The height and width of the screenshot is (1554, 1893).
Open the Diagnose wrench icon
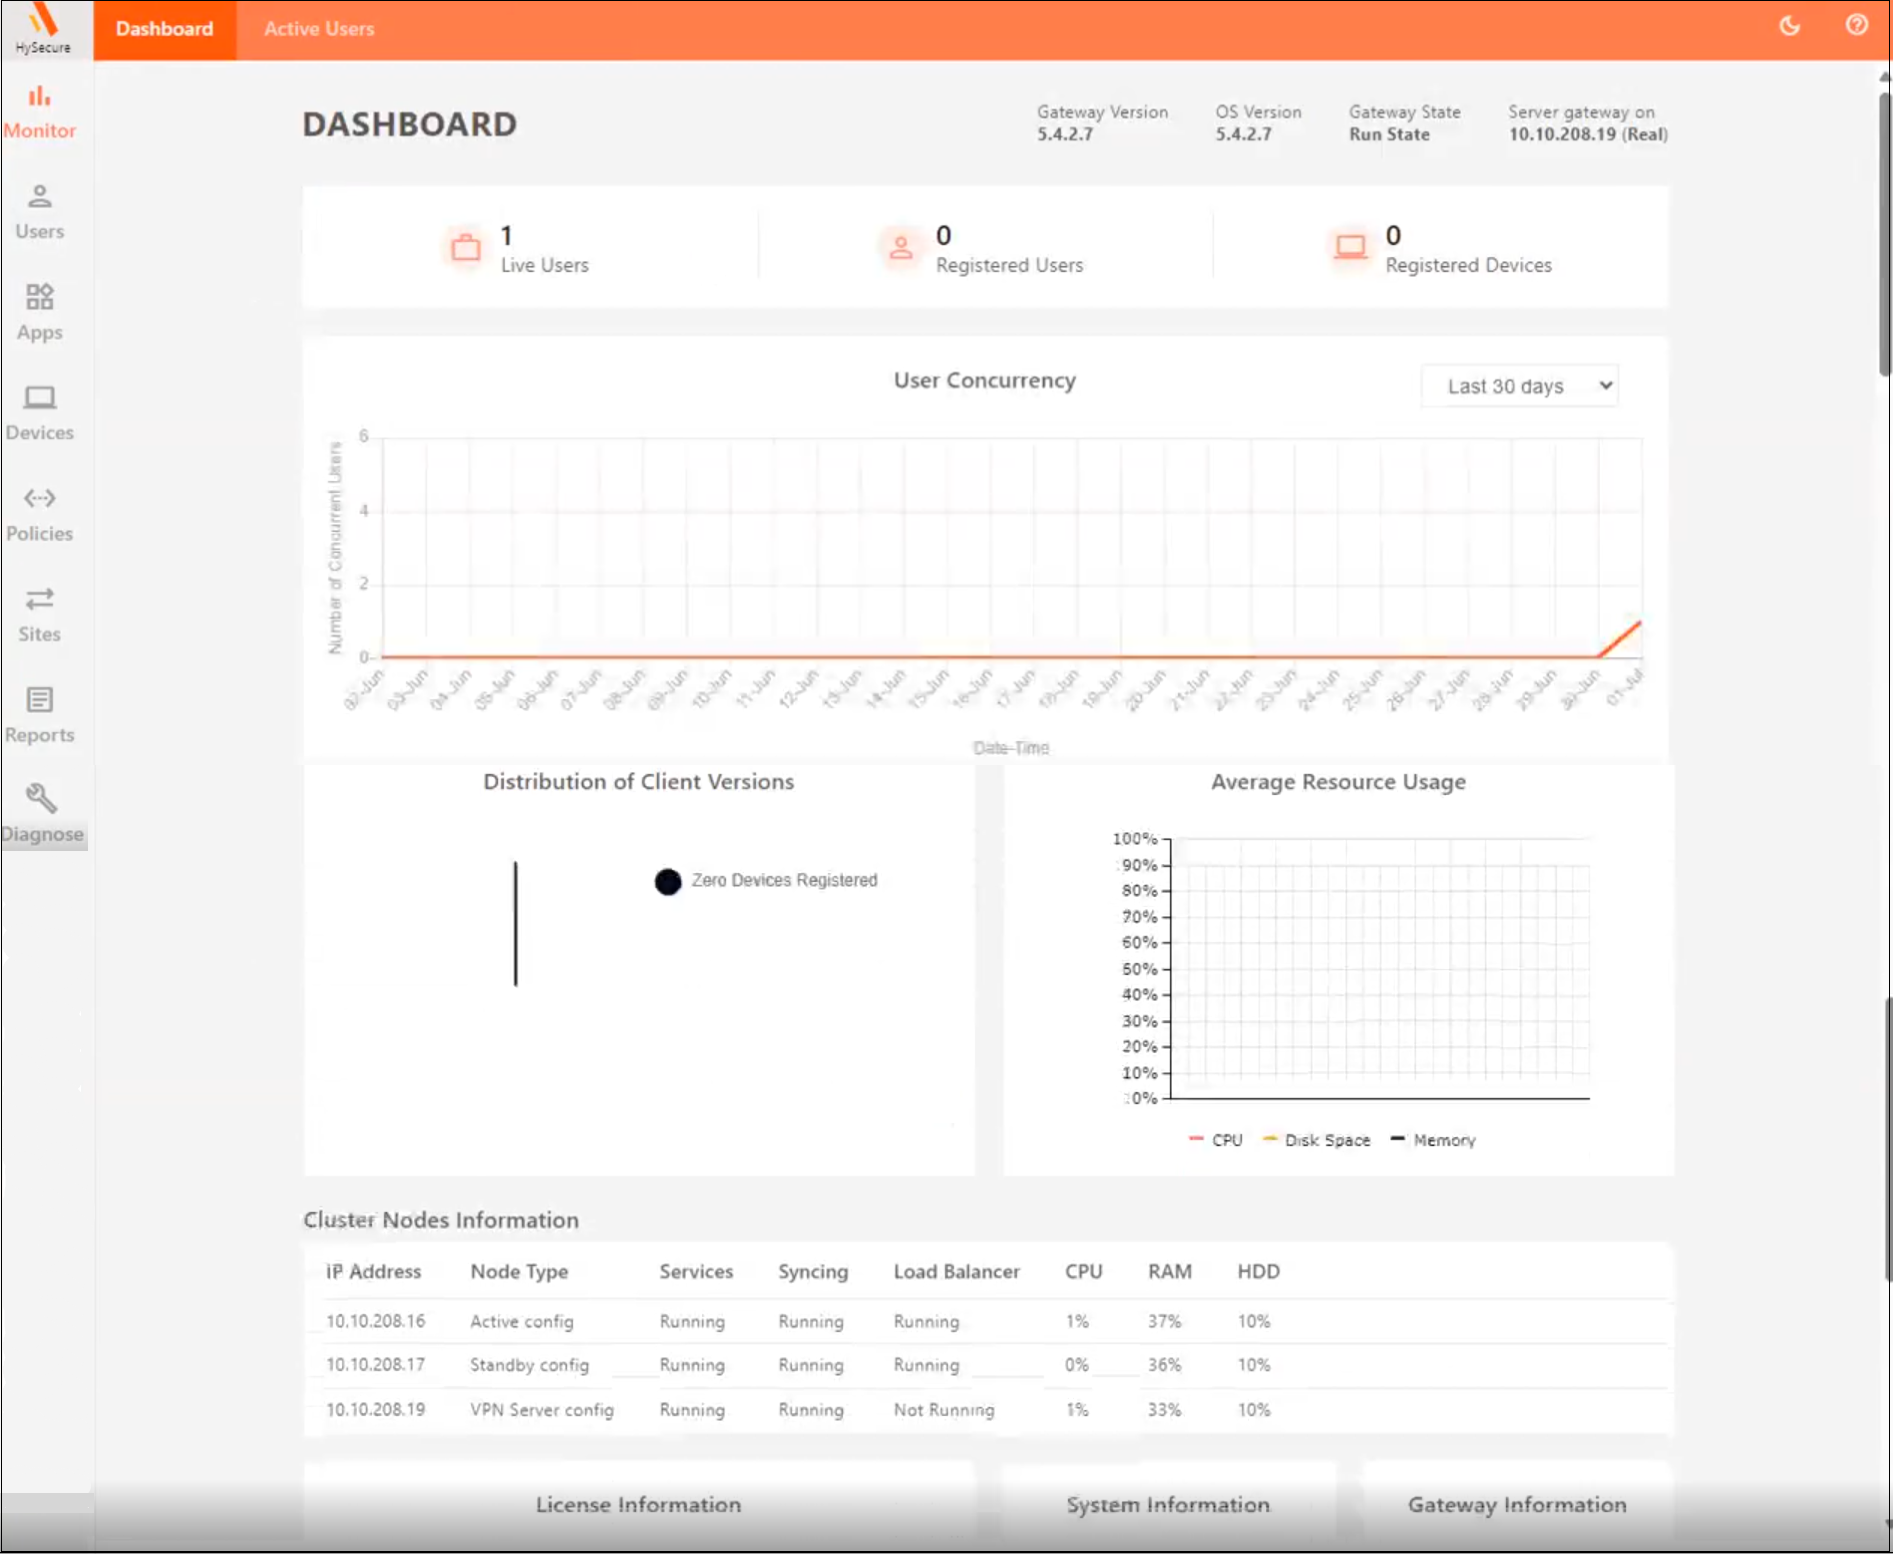pos(41,799)
